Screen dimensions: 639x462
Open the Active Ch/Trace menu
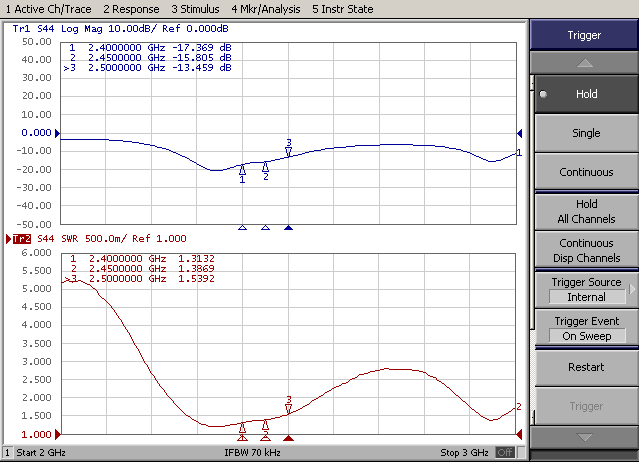(x=48, y=9)
